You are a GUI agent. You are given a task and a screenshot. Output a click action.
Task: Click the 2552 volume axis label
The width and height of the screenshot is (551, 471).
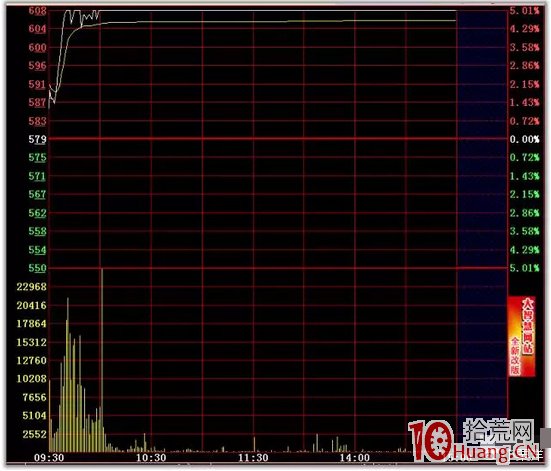(x=34, y=434)
